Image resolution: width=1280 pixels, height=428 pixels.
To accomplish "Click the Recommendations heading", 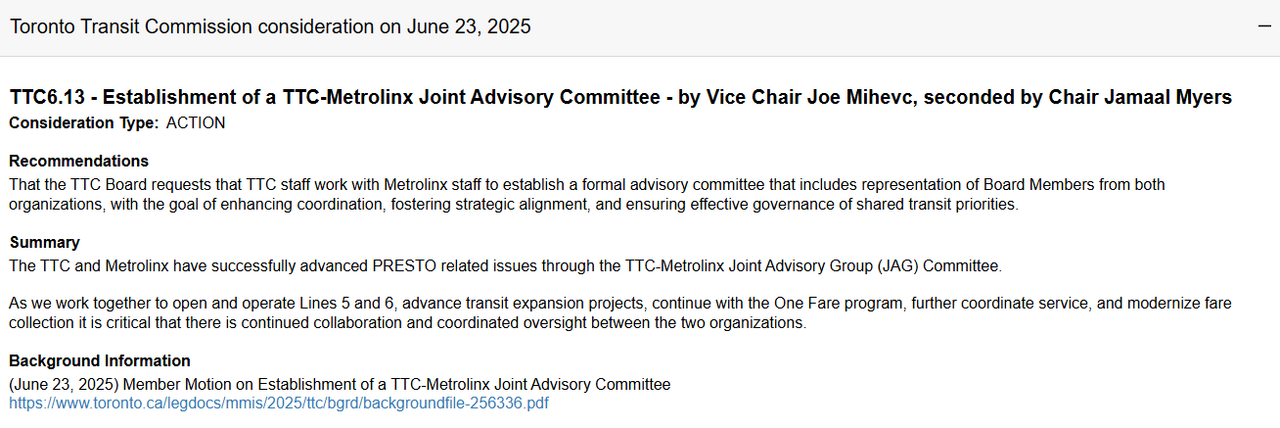I will click(x=79, y=161).
